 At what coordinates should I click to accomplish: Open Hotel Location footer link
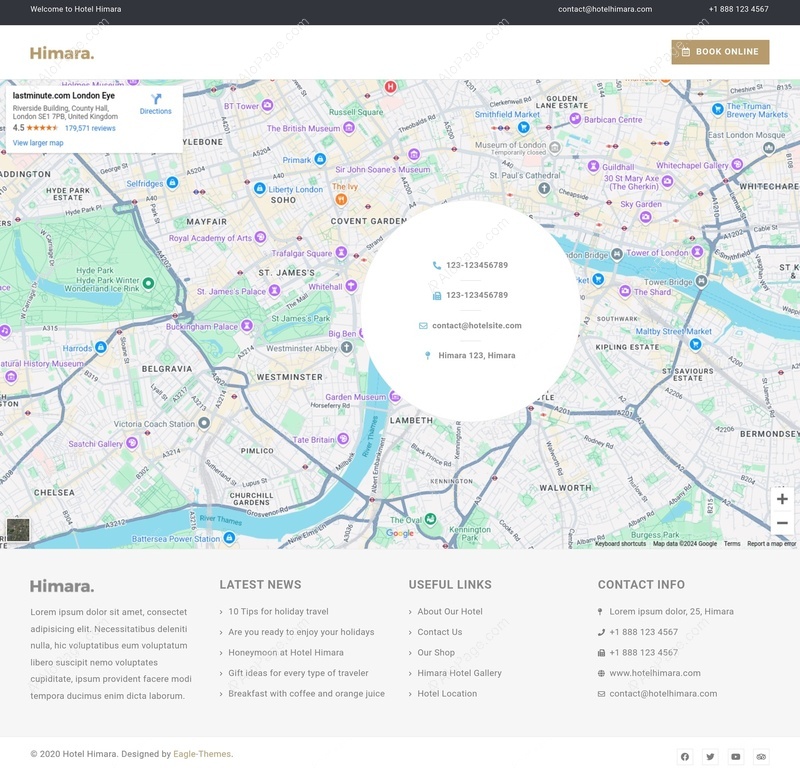447,693
